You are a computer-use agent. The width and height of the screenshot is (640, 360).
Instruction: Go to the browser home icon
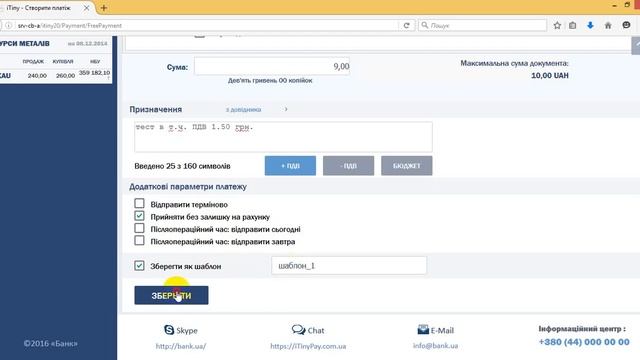click(608, 25)
